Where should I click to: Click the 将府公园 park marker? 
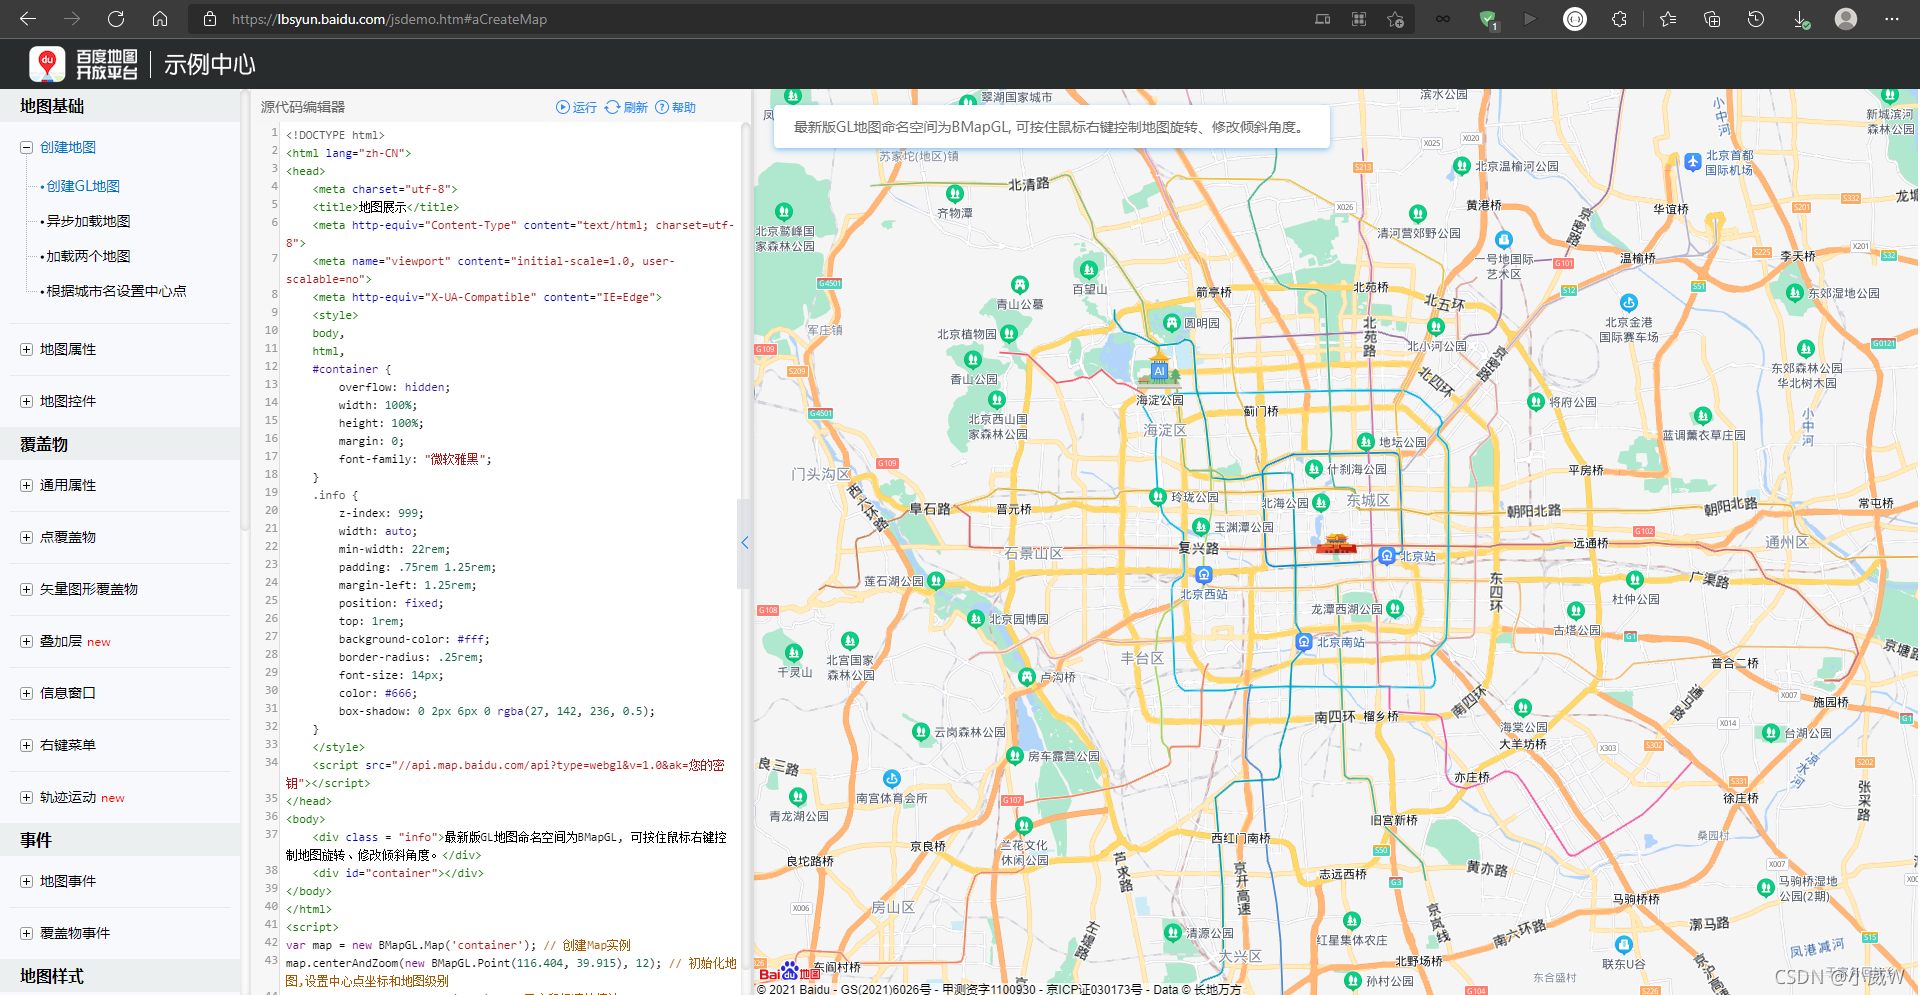point(1536,401)
